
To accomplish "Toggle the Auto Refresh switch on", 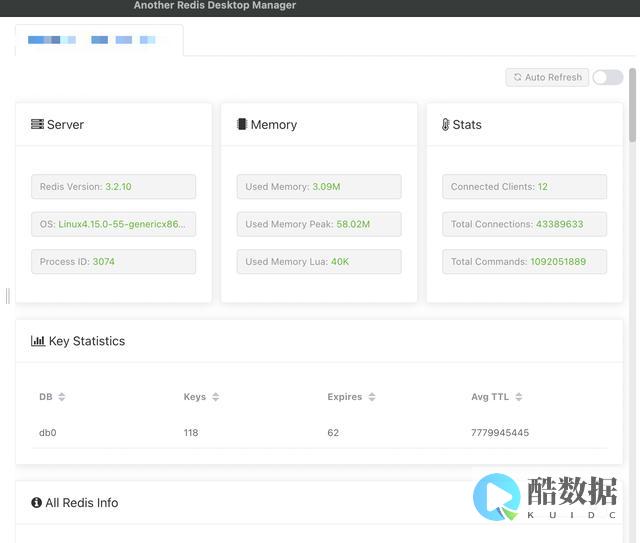I will [x=608, y=77].
